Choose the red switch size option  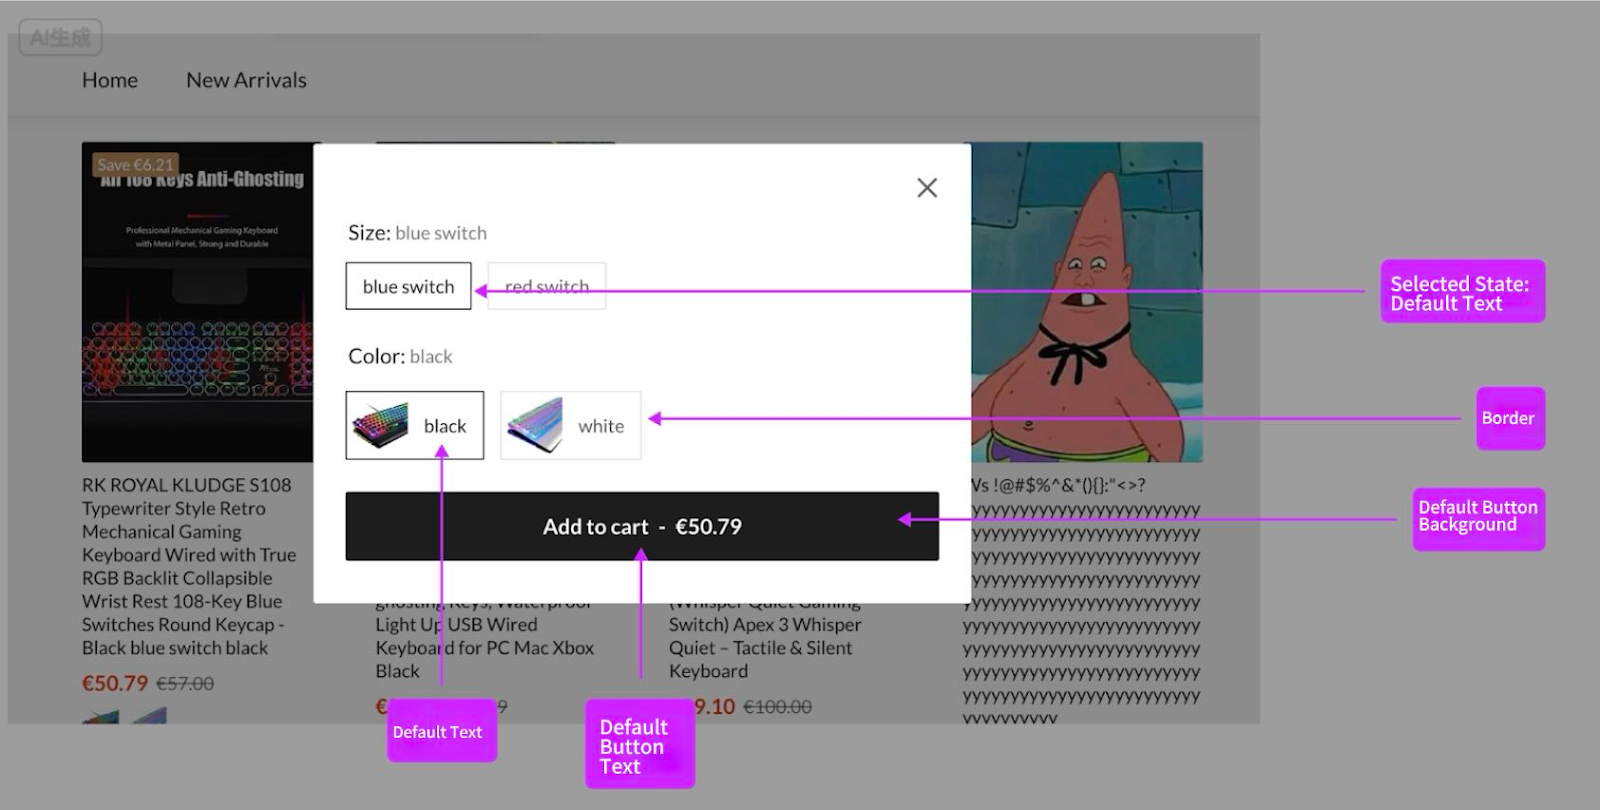(x=546, y=287)
